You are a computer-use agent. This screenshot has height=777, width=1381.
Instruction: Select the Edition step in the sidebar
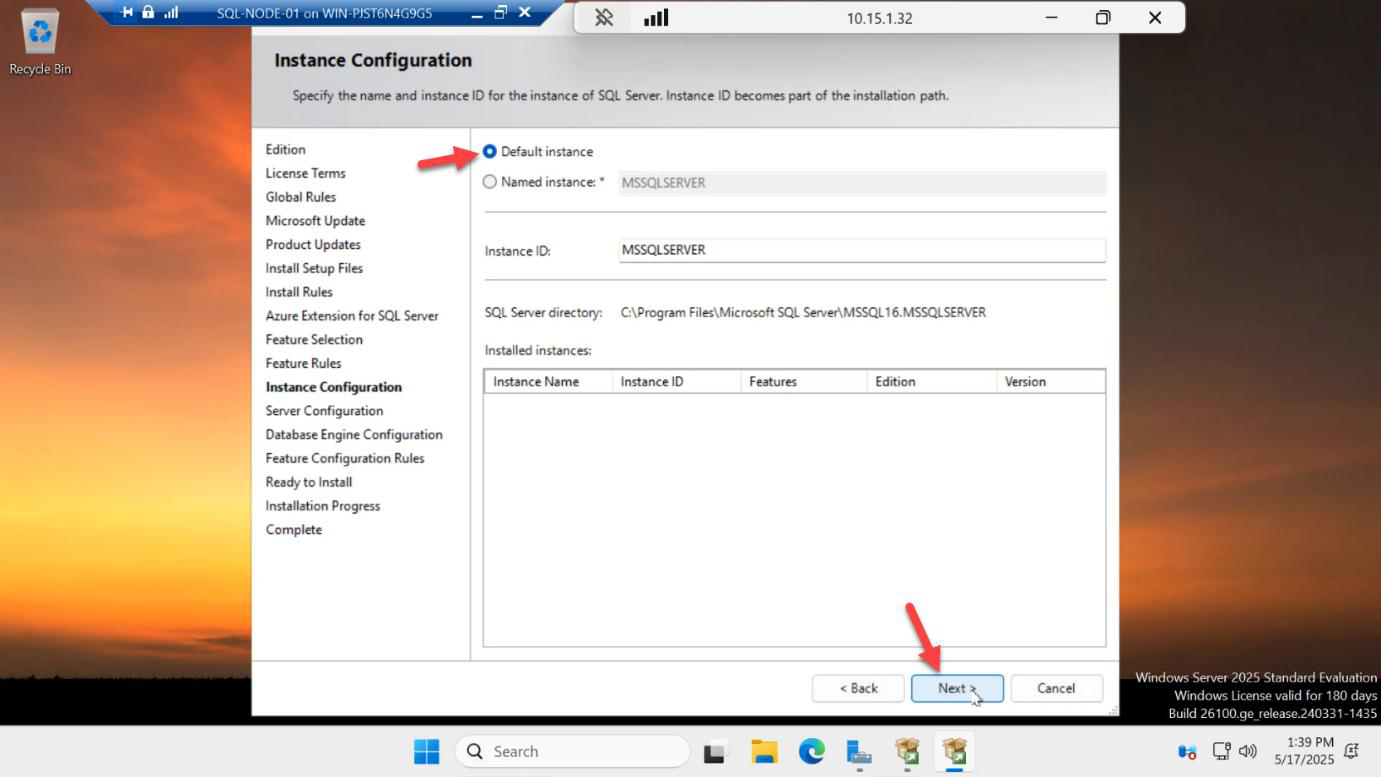[285, 149]
